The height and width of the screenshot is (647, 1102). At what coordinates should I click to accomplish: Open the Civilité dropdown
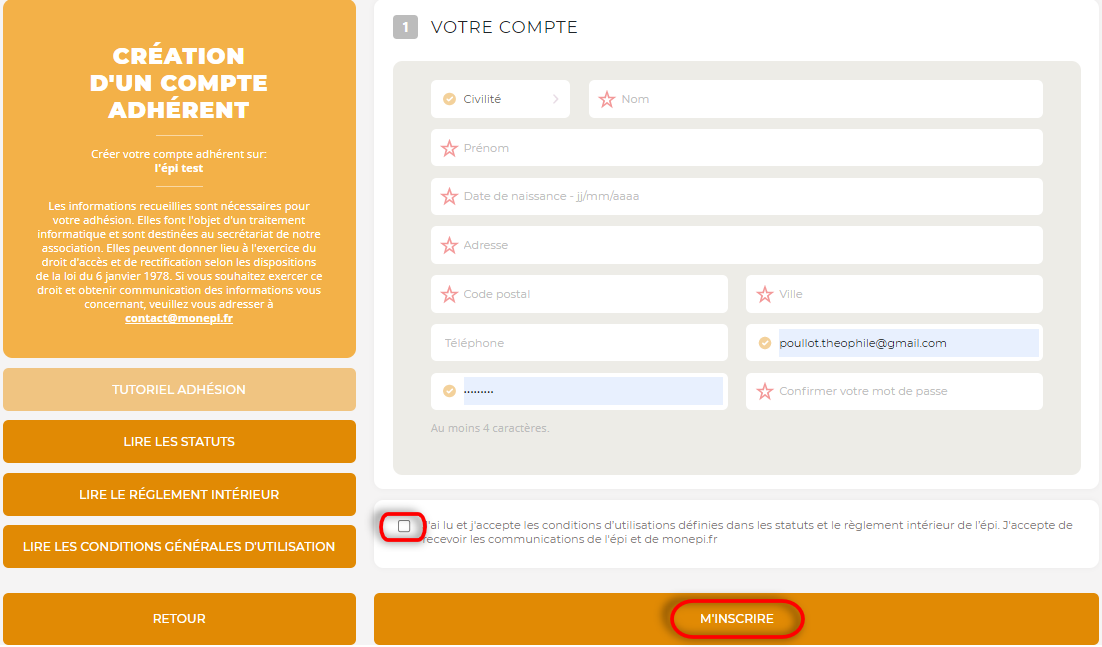[x=501, y=99]
